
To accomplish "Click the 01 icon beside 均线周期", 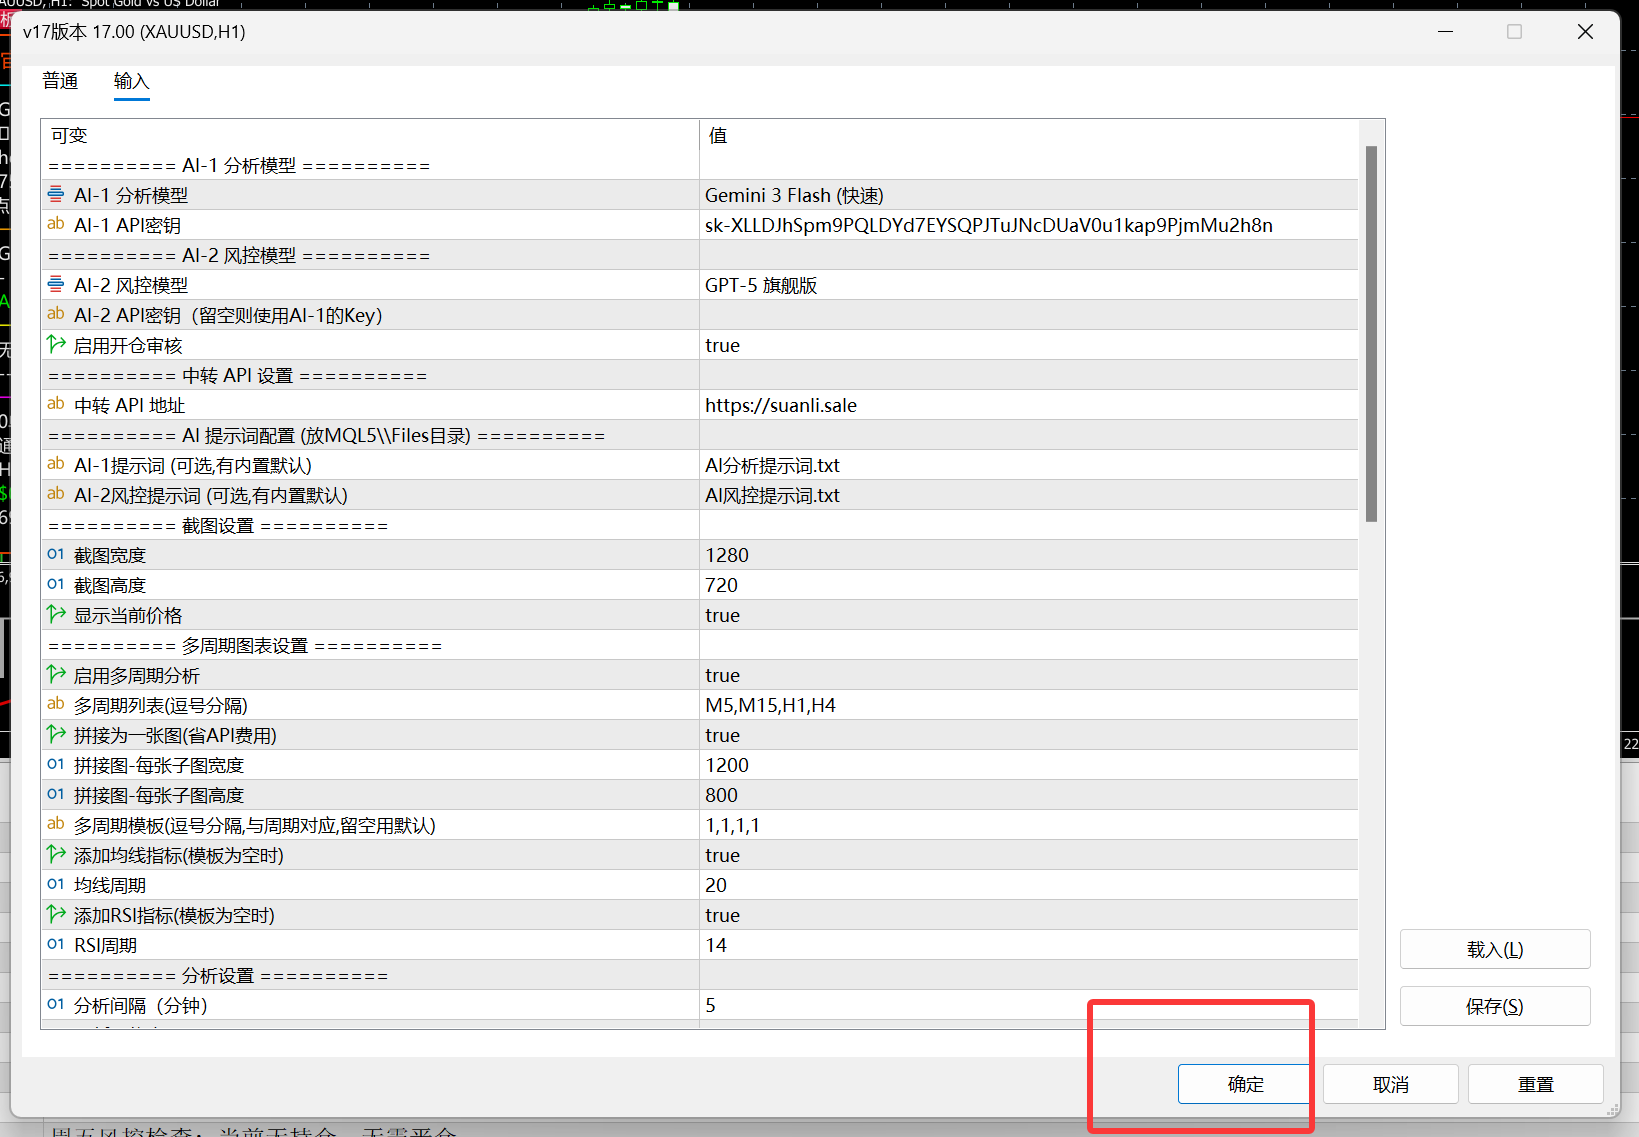I will 56,884.
